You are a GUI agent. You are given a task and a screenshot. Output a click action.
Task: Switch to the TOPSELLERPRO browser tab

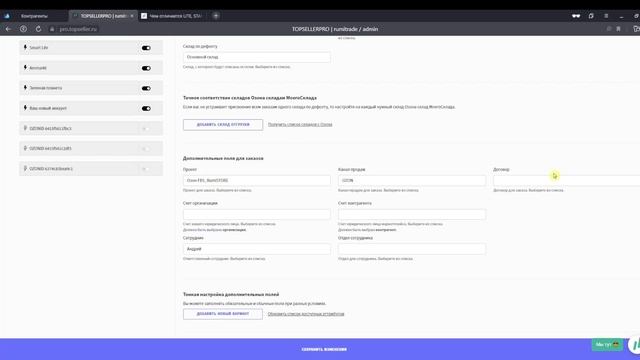103,16
